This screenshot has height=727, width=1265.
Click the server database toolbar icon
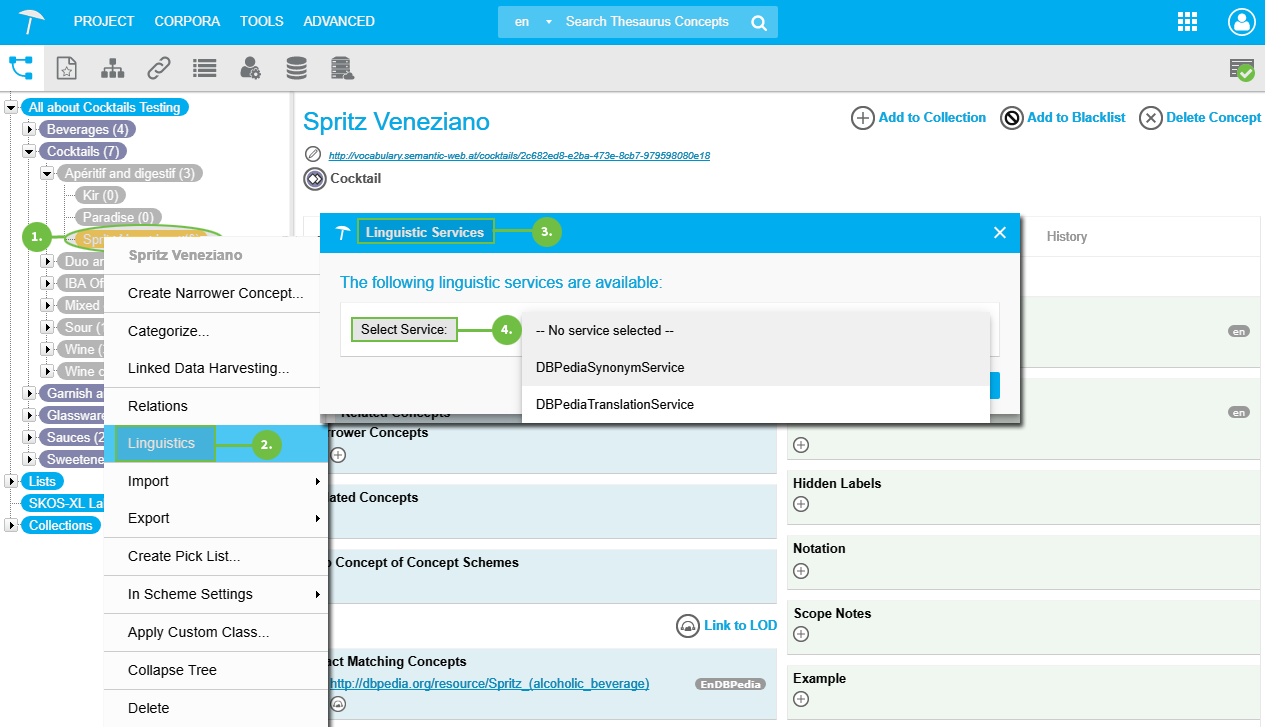[342, 68]
